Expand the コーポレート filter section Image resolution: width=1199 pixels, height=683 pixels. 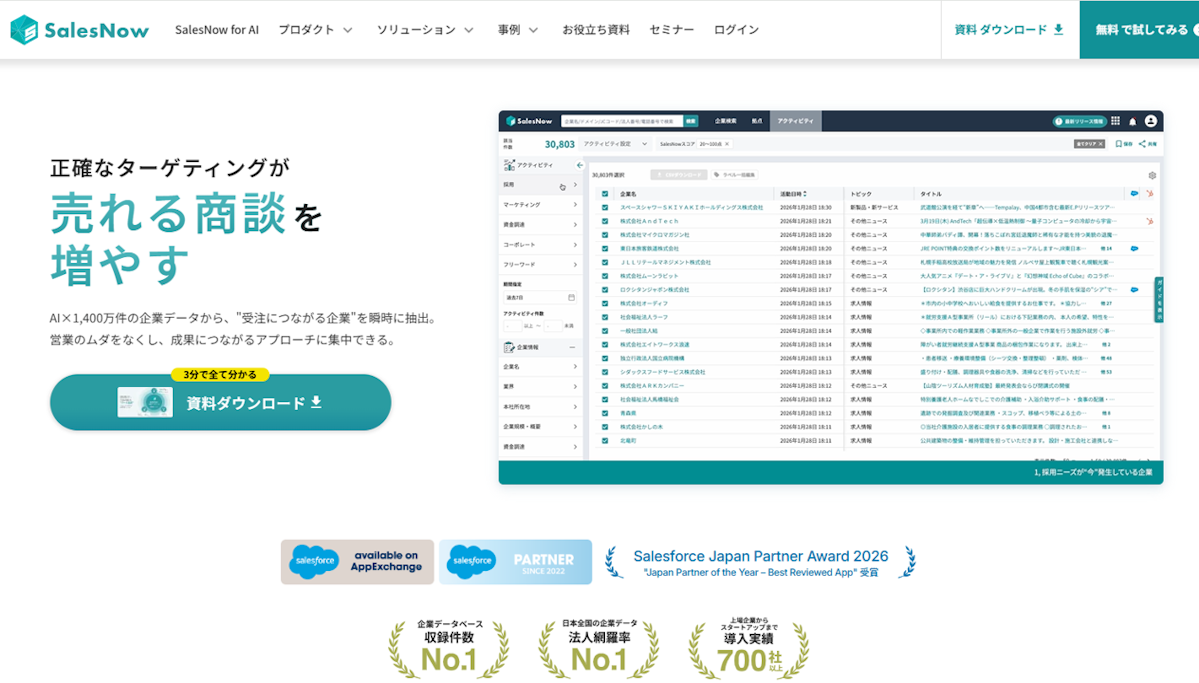coord(541,245)
